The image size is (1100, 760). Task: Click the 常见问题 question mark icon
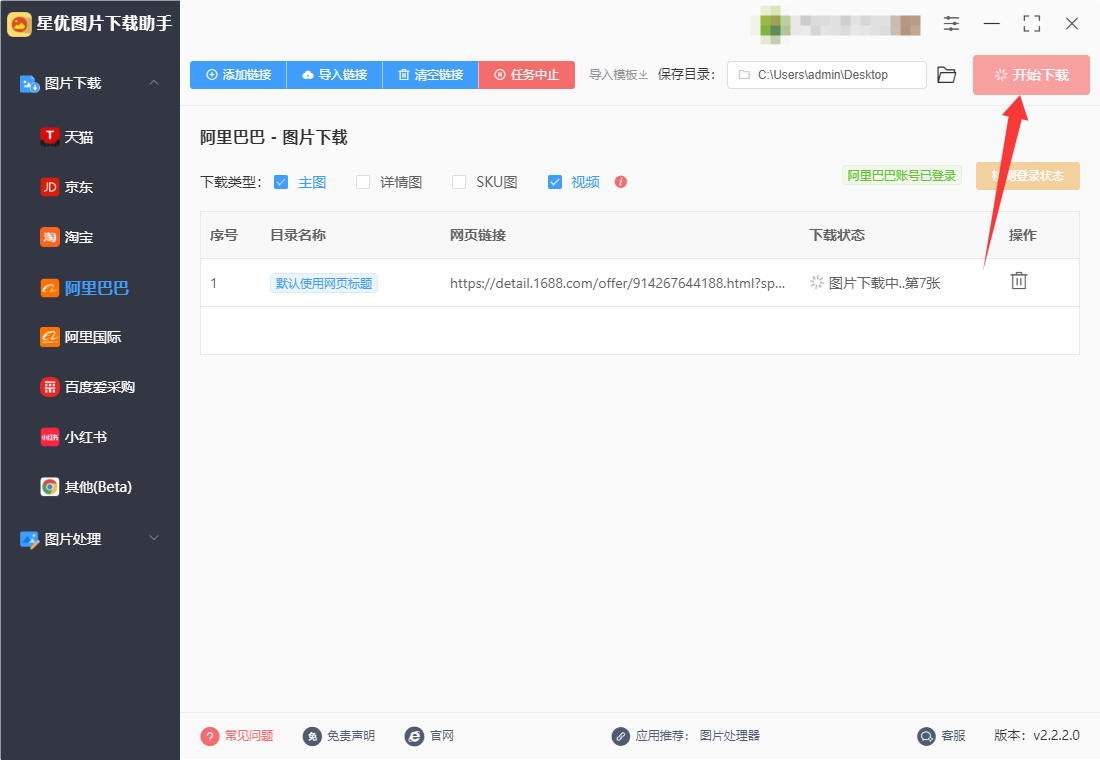coord(209,735)
